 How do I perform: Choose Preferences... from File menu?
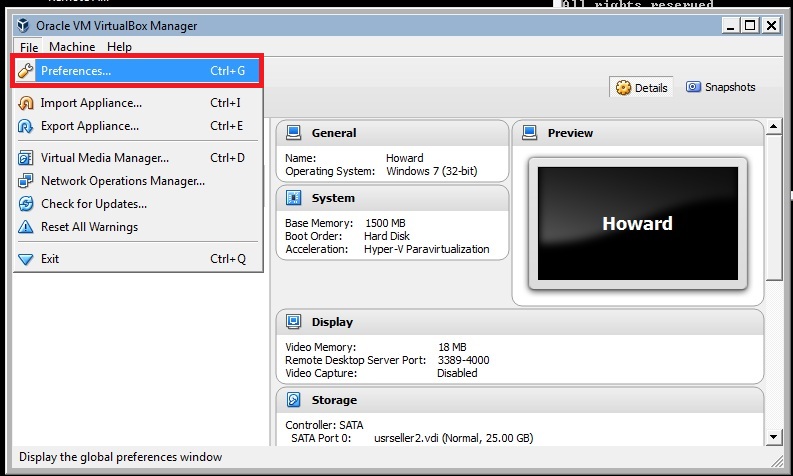coord(137,71)
